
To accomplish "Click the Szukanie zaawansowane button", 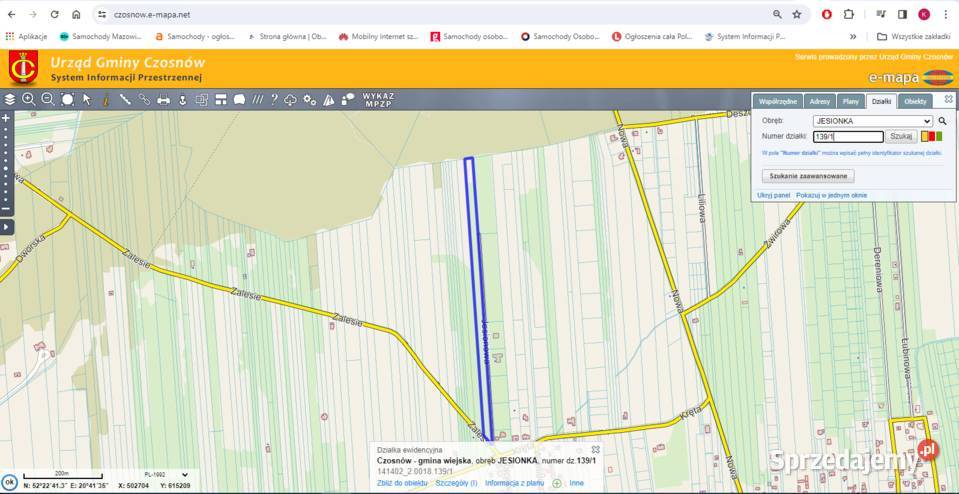I will (807, 175).
